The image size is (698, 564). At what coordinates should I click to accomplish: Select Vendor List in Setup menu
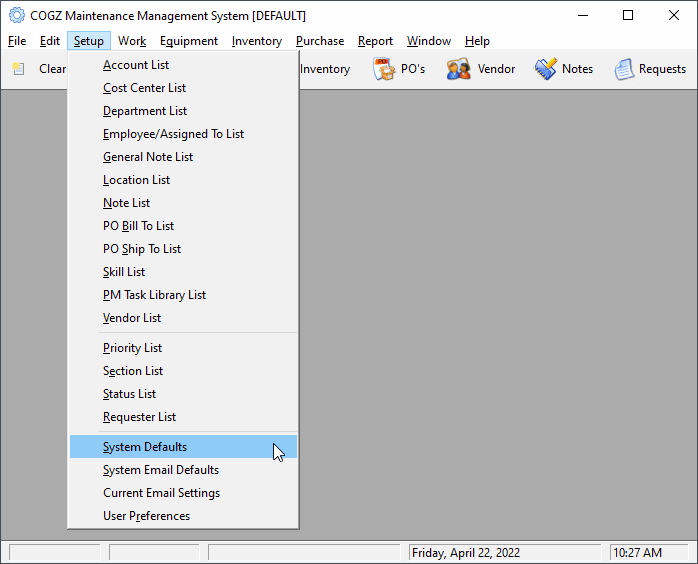click(x=183, y=318)
